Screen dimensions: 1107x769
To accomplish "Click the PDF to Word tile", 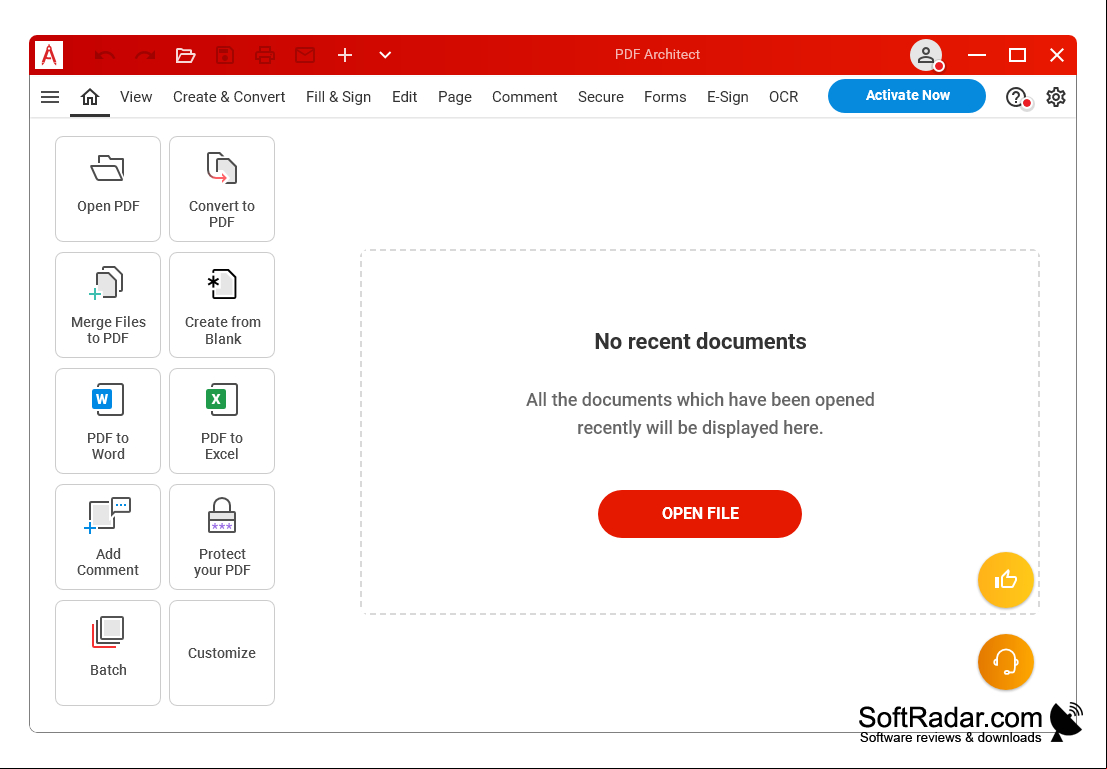I will 108,421.
